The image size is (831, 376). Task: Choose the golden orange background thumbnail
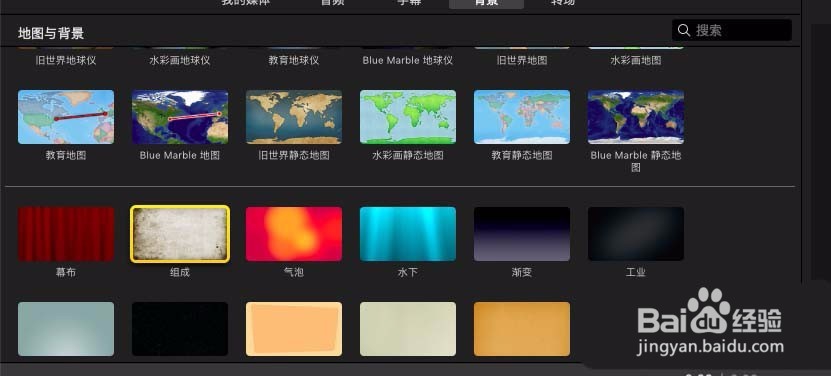pos(521,329)
